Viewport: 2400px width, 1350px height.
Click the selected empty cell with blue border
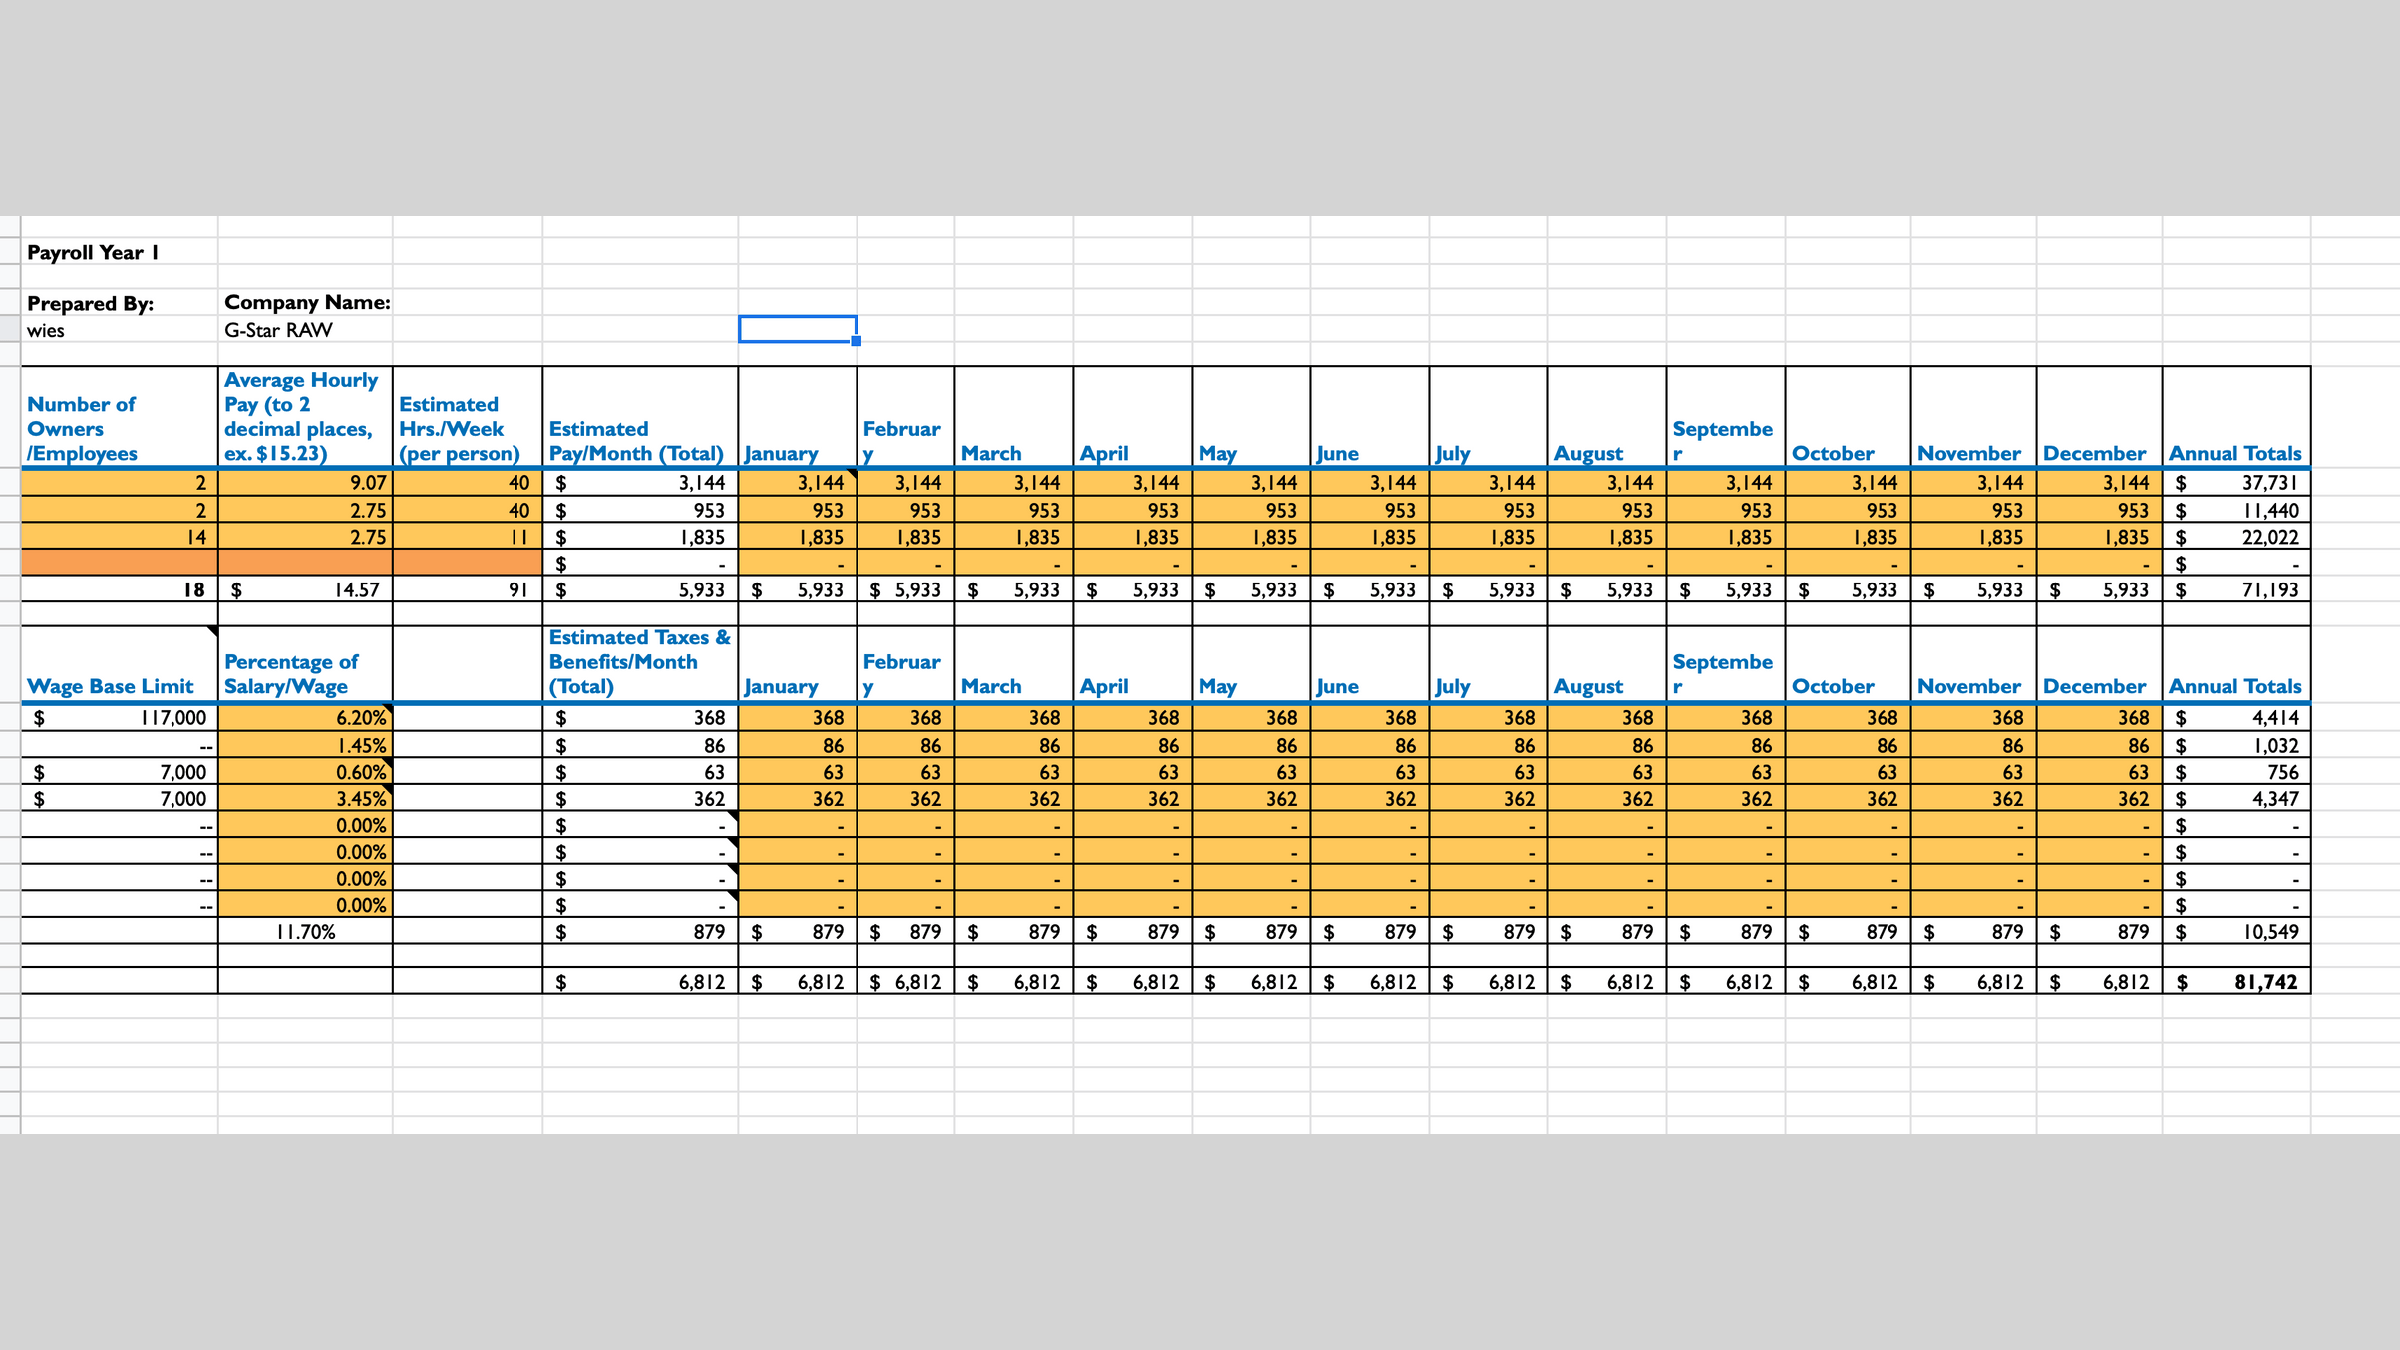[x=797, y=329]
